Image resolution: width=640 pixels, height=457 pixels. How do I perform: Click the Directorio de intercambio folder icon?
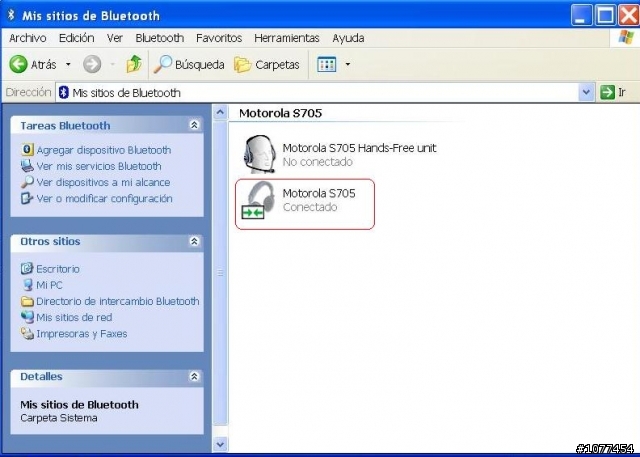point(27,301)
